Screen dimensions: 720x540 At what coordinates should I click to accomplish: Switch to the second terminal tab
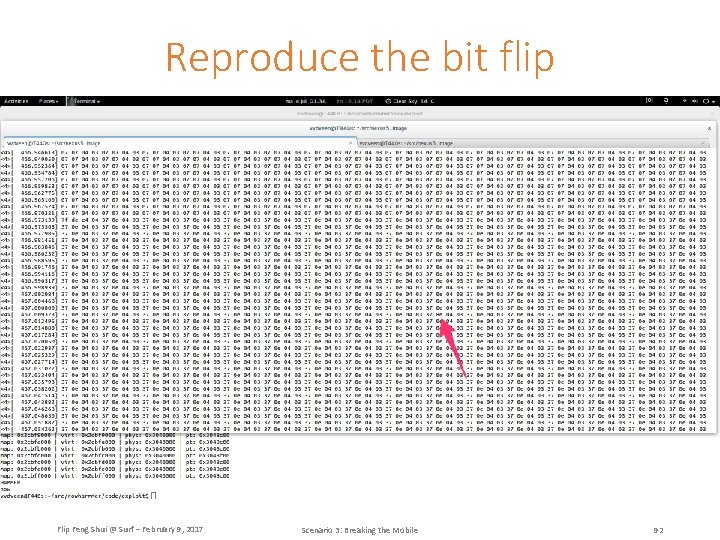point(533,143)
